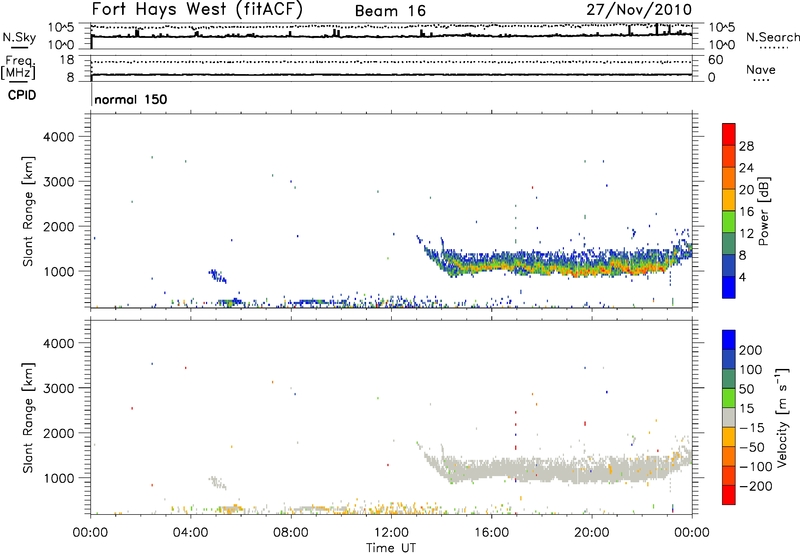Image resolution: width=800 pixels, height=554 pixels.
Task: Click the 'Time UT' axis label
Action: click(x=391, y=548)
